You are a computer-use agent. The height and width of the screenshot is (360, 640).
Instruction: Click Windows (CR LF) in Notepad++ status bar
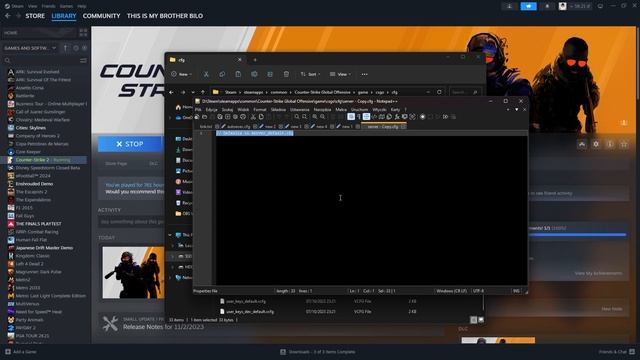point(451,291)
